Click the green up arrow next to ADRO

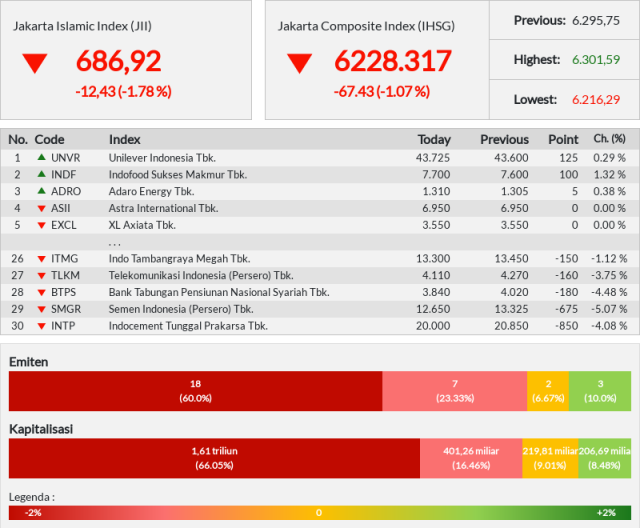point(41,191)
